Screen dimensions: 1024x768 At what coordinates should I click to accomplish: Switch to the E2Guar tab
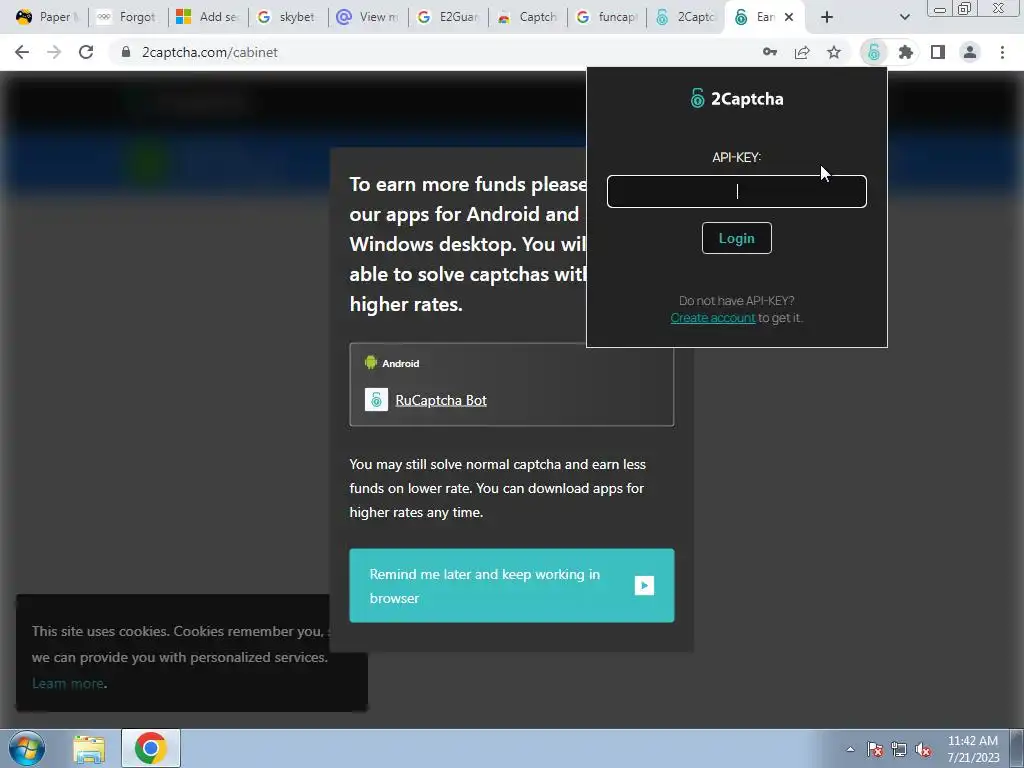[448, 17]
